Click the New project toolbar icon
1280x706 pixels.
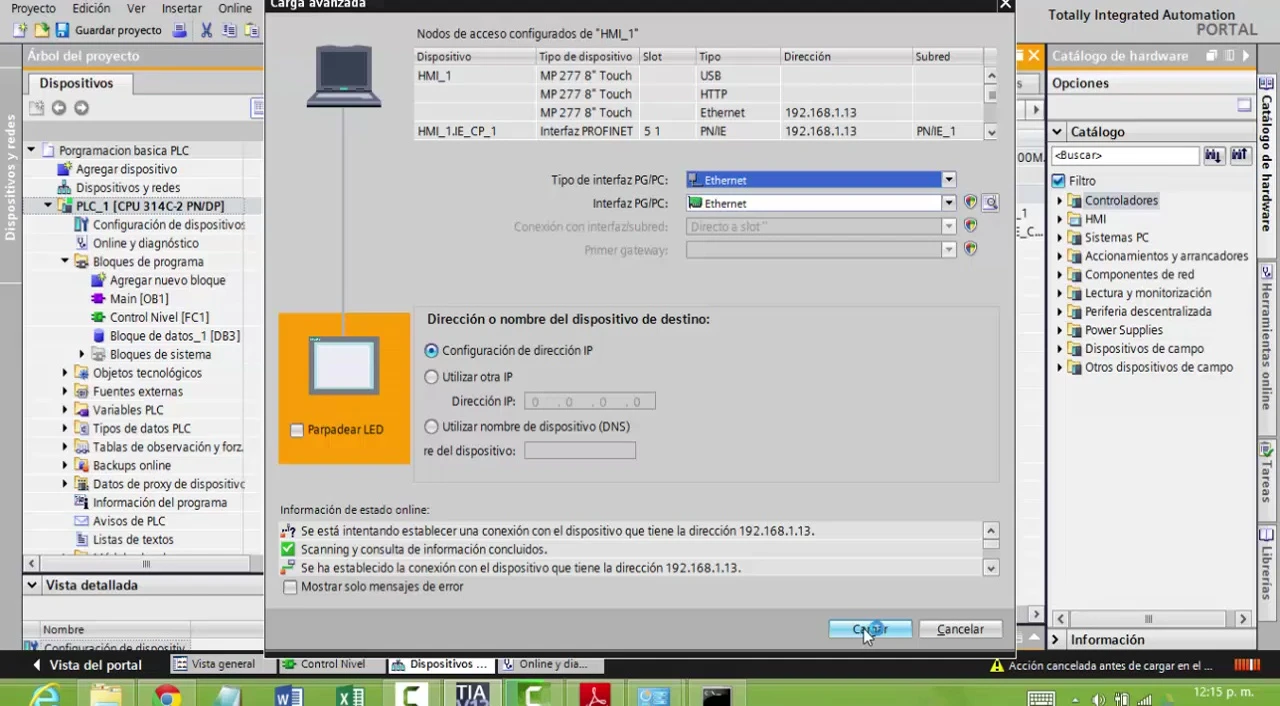pyautogui.click(x=20, y=30)
